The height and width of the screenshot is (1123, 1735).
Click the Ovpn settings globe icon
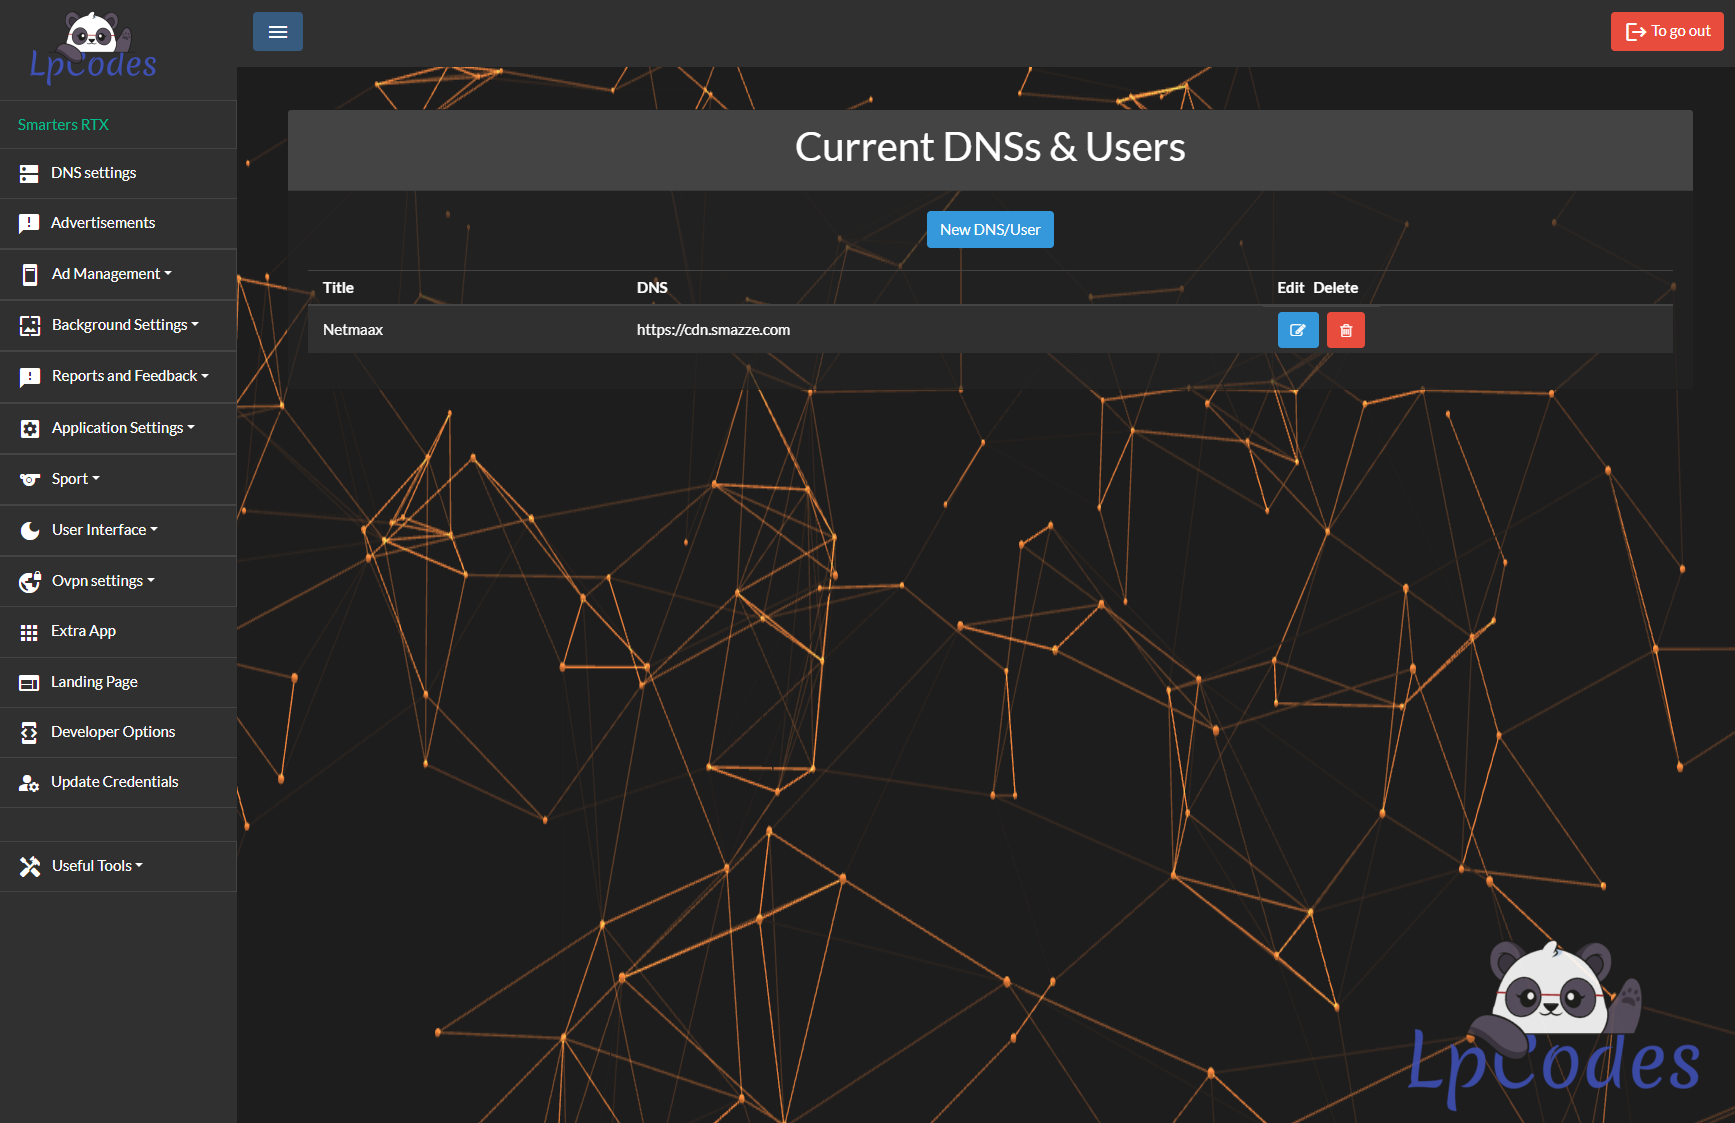tap(30, 582)
